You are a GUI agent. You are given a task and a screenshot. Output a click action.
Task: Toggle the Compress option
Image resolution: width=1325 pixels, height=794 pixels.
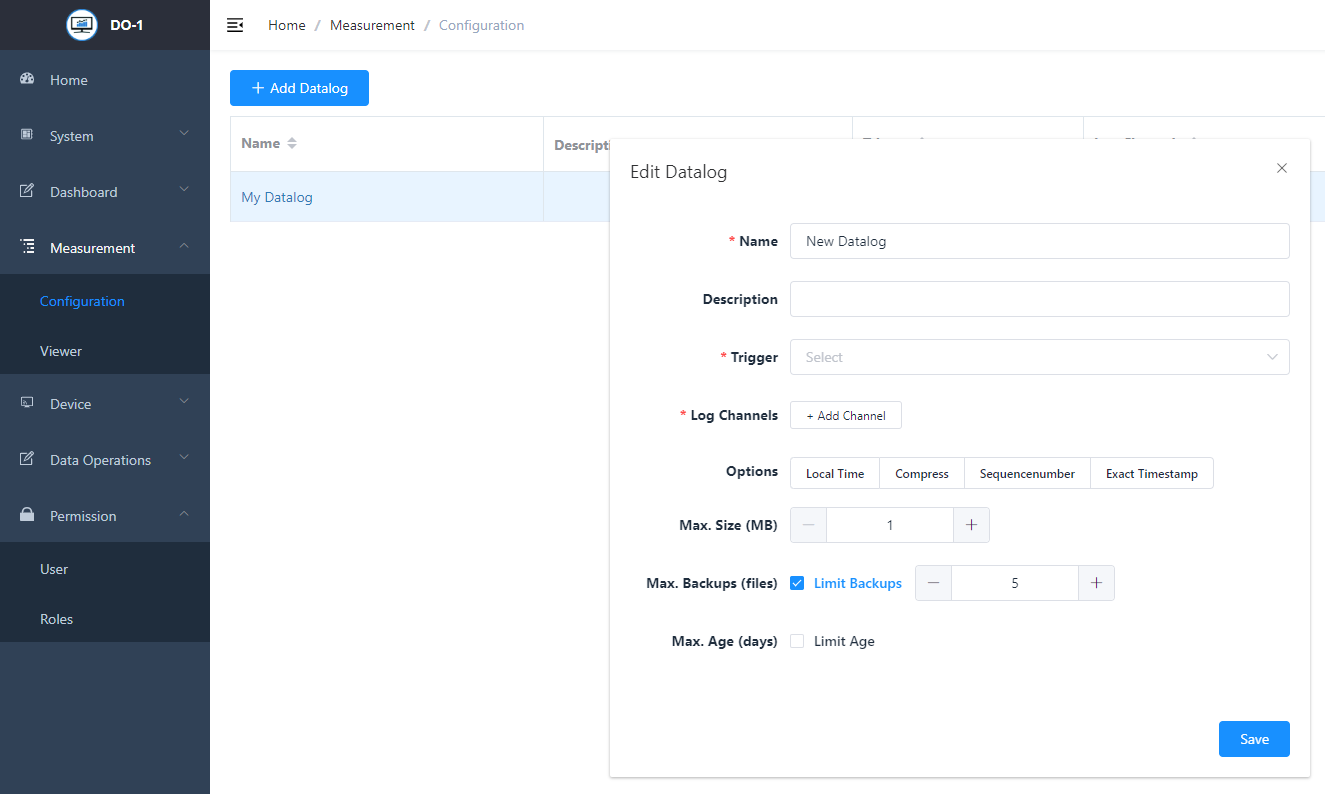point(921,473)
